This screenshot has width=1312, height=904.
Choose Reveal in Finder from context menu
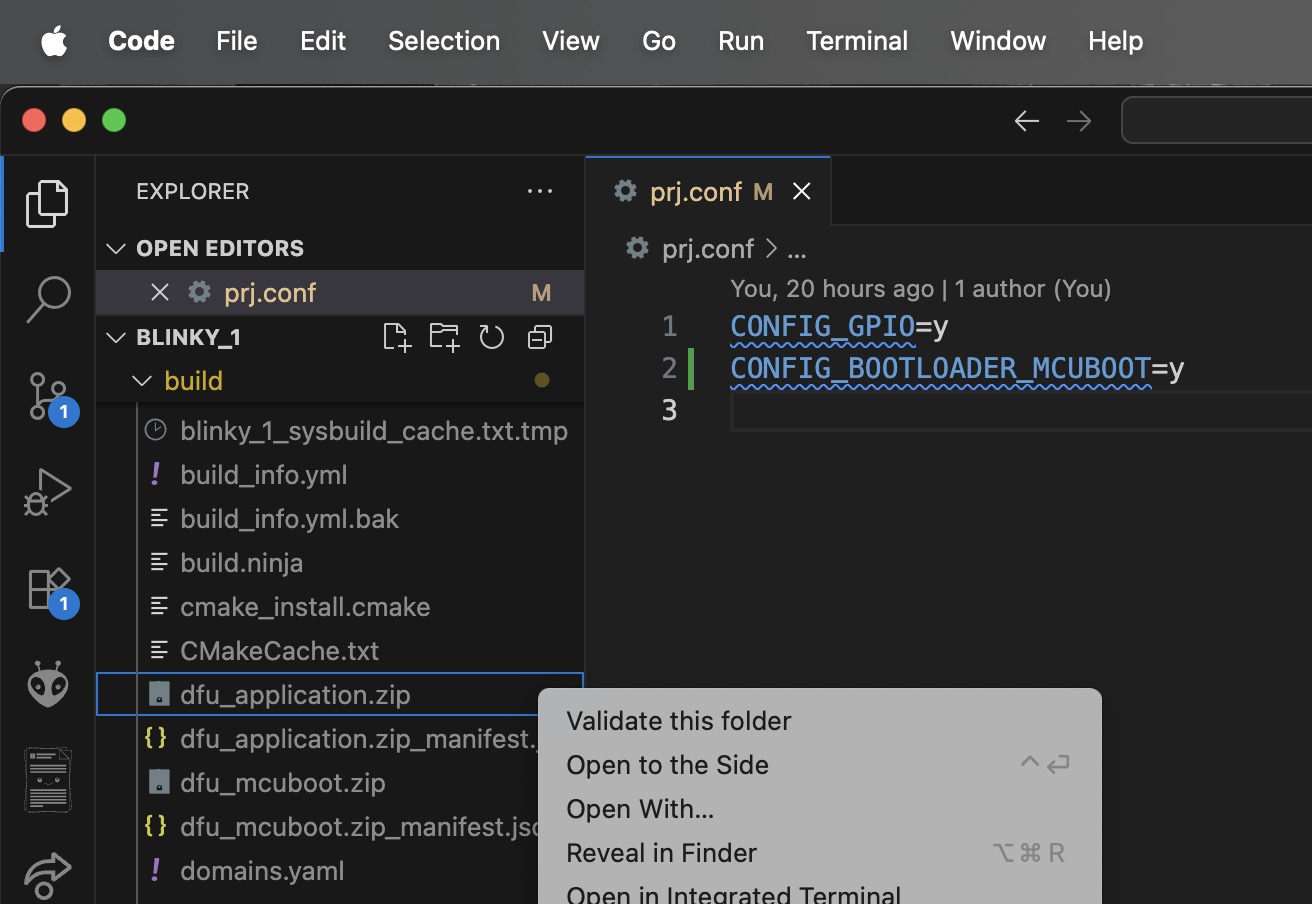(x=661, y=853)
